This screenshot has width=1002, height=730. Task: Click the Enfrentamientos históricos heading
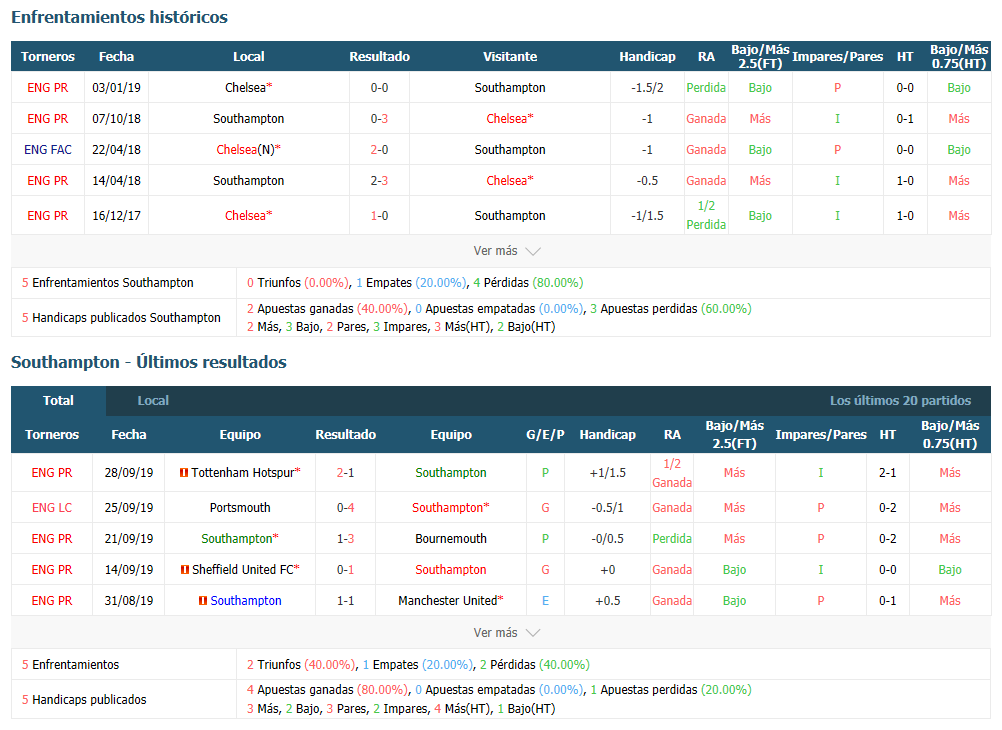(x=119, y=17)
